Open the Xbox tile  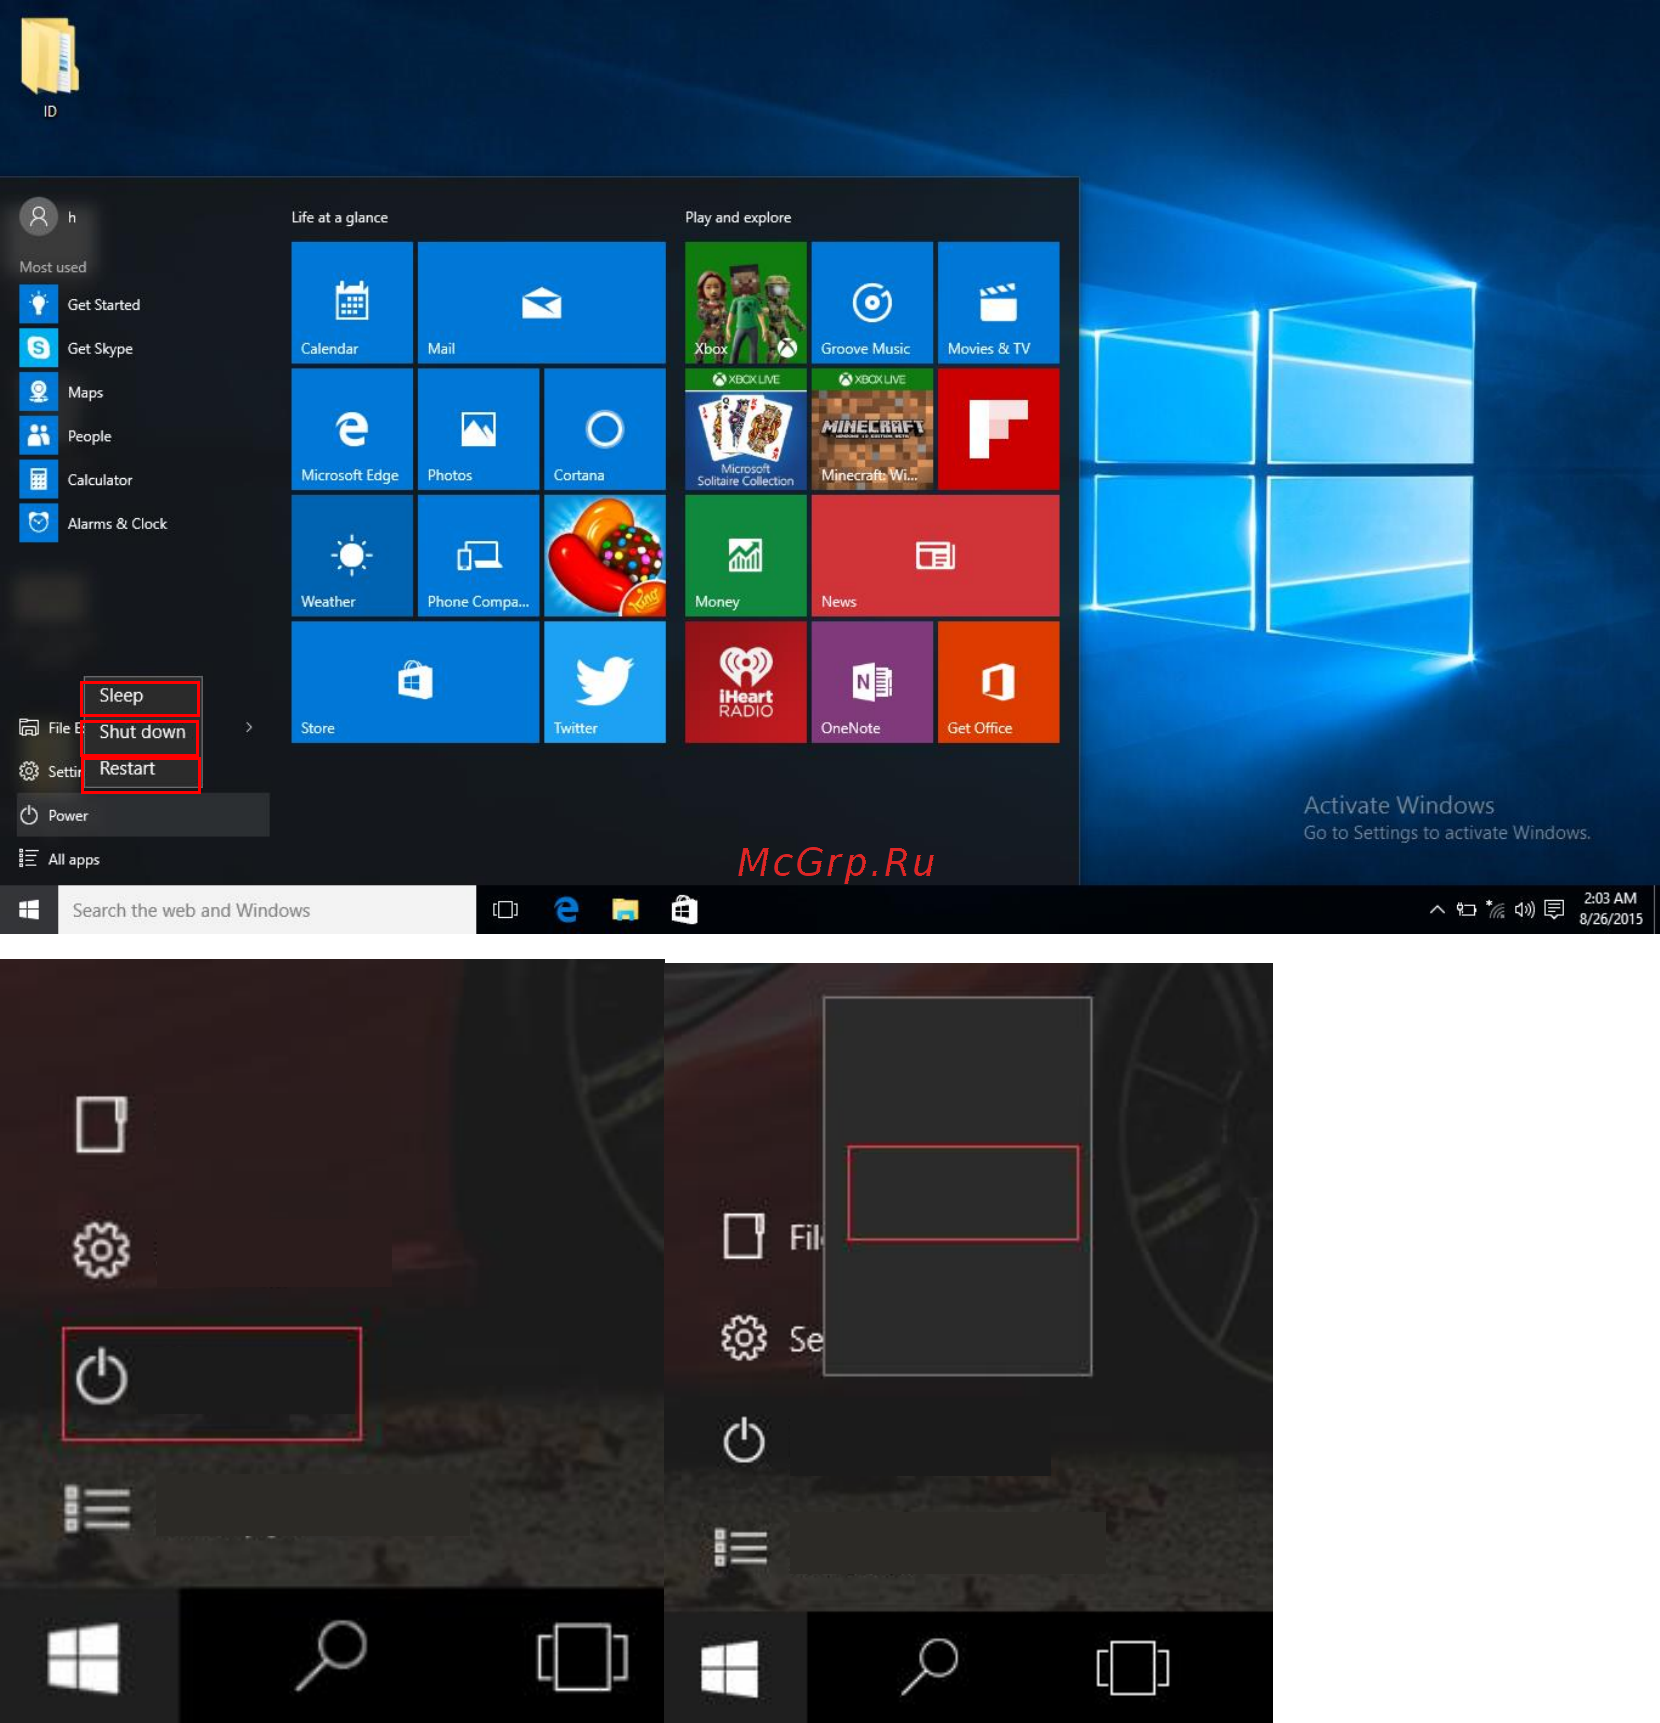[x=746, y=302]
